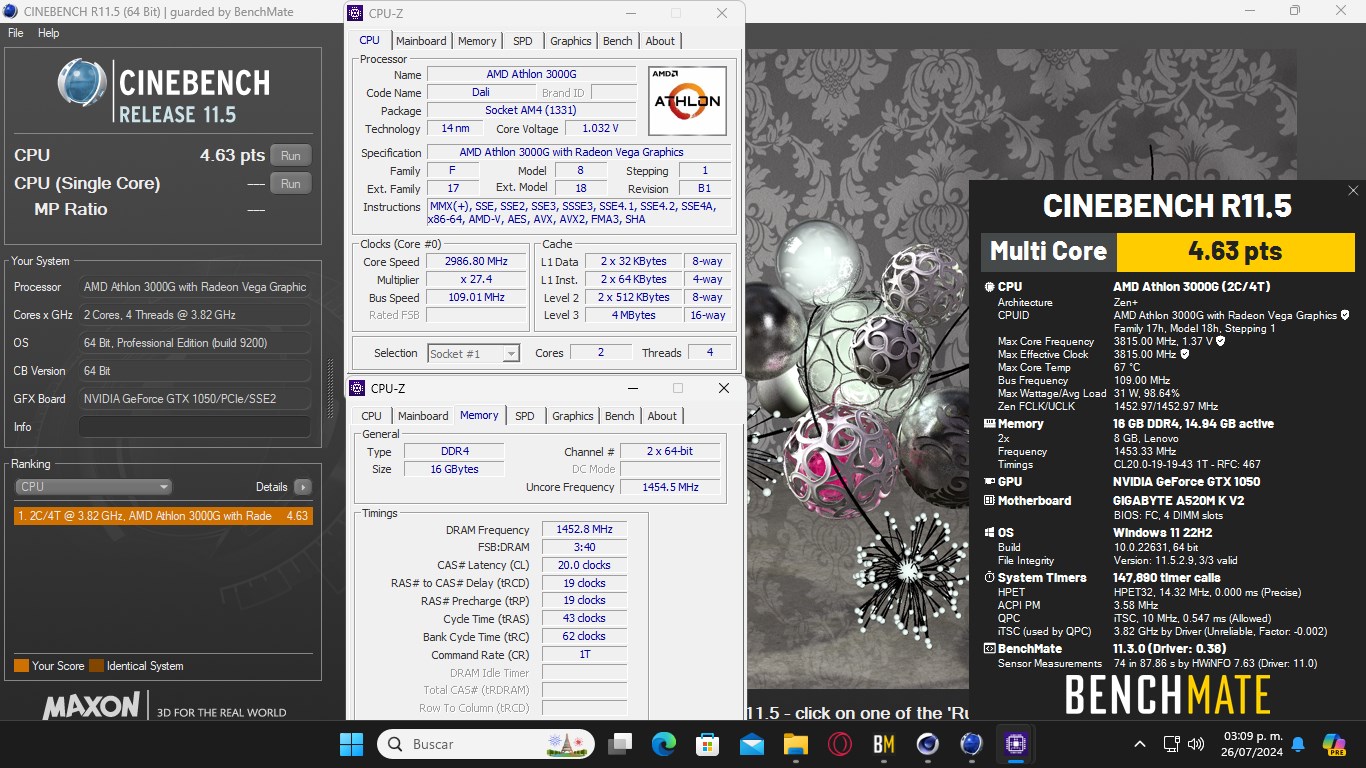Click the brown Identical System legend swatch

point(96,666)
